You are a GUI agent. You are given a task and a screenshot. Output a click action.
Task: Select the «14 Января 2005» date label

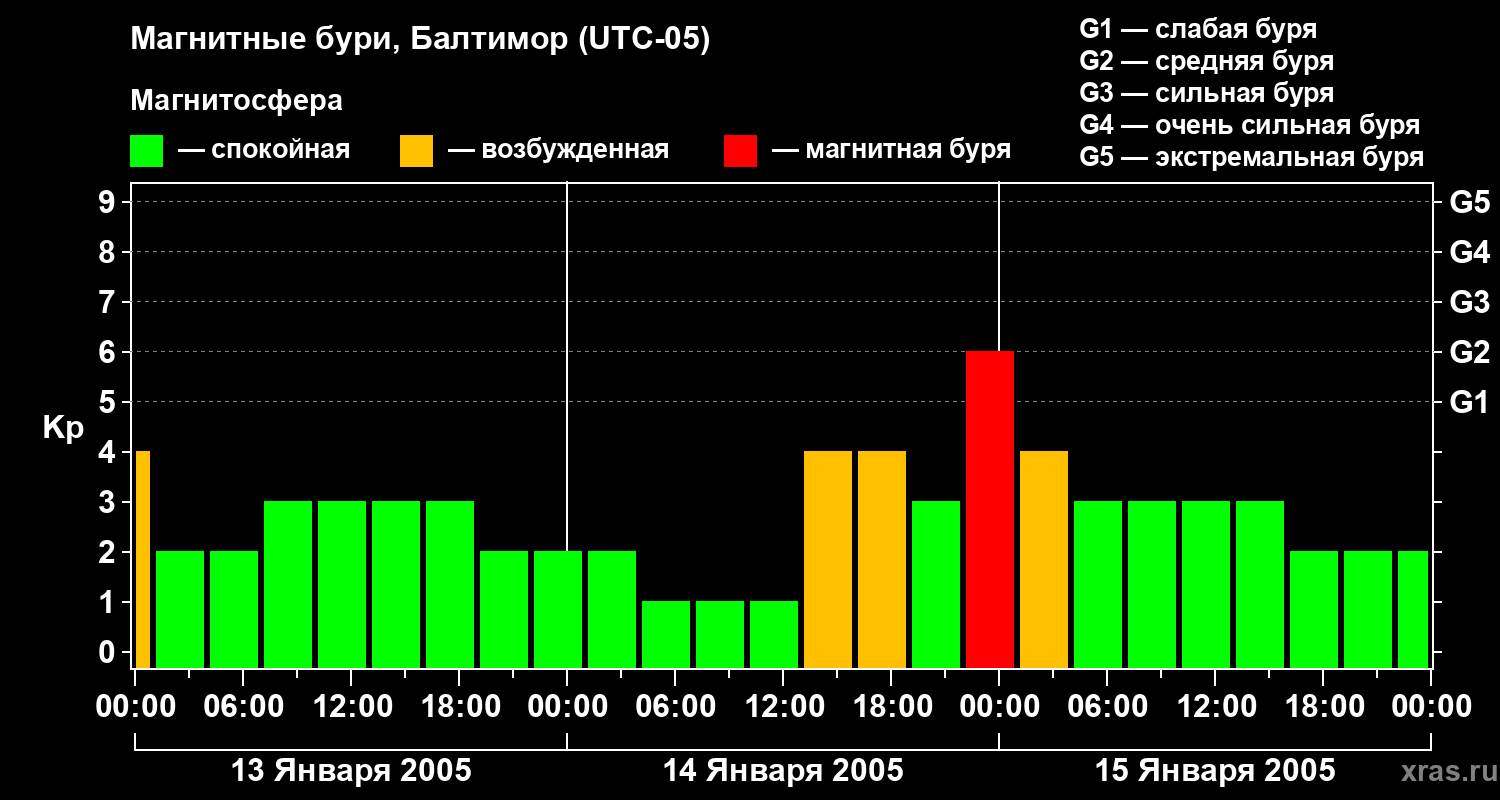pyautogui.click(x=783, y=771)
